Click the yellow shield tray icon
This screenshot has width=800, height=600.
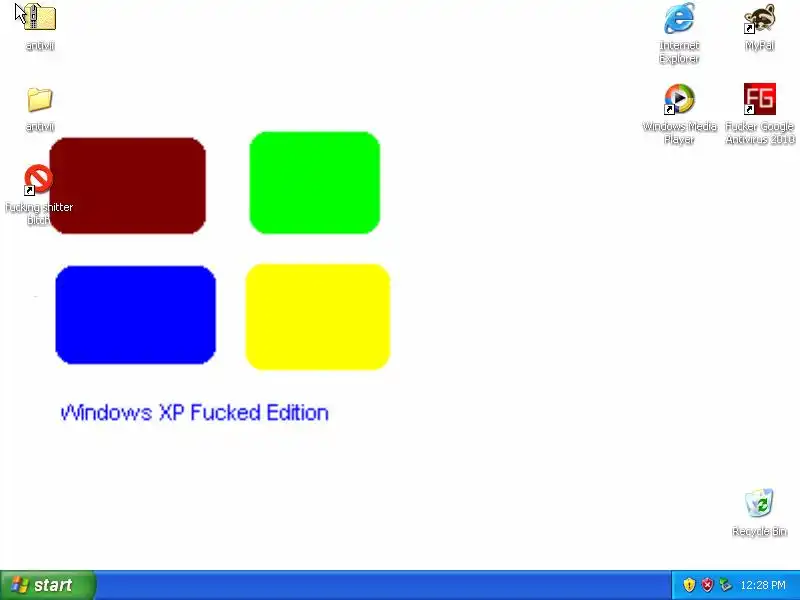pyautogui.click(x=689, y=585)
